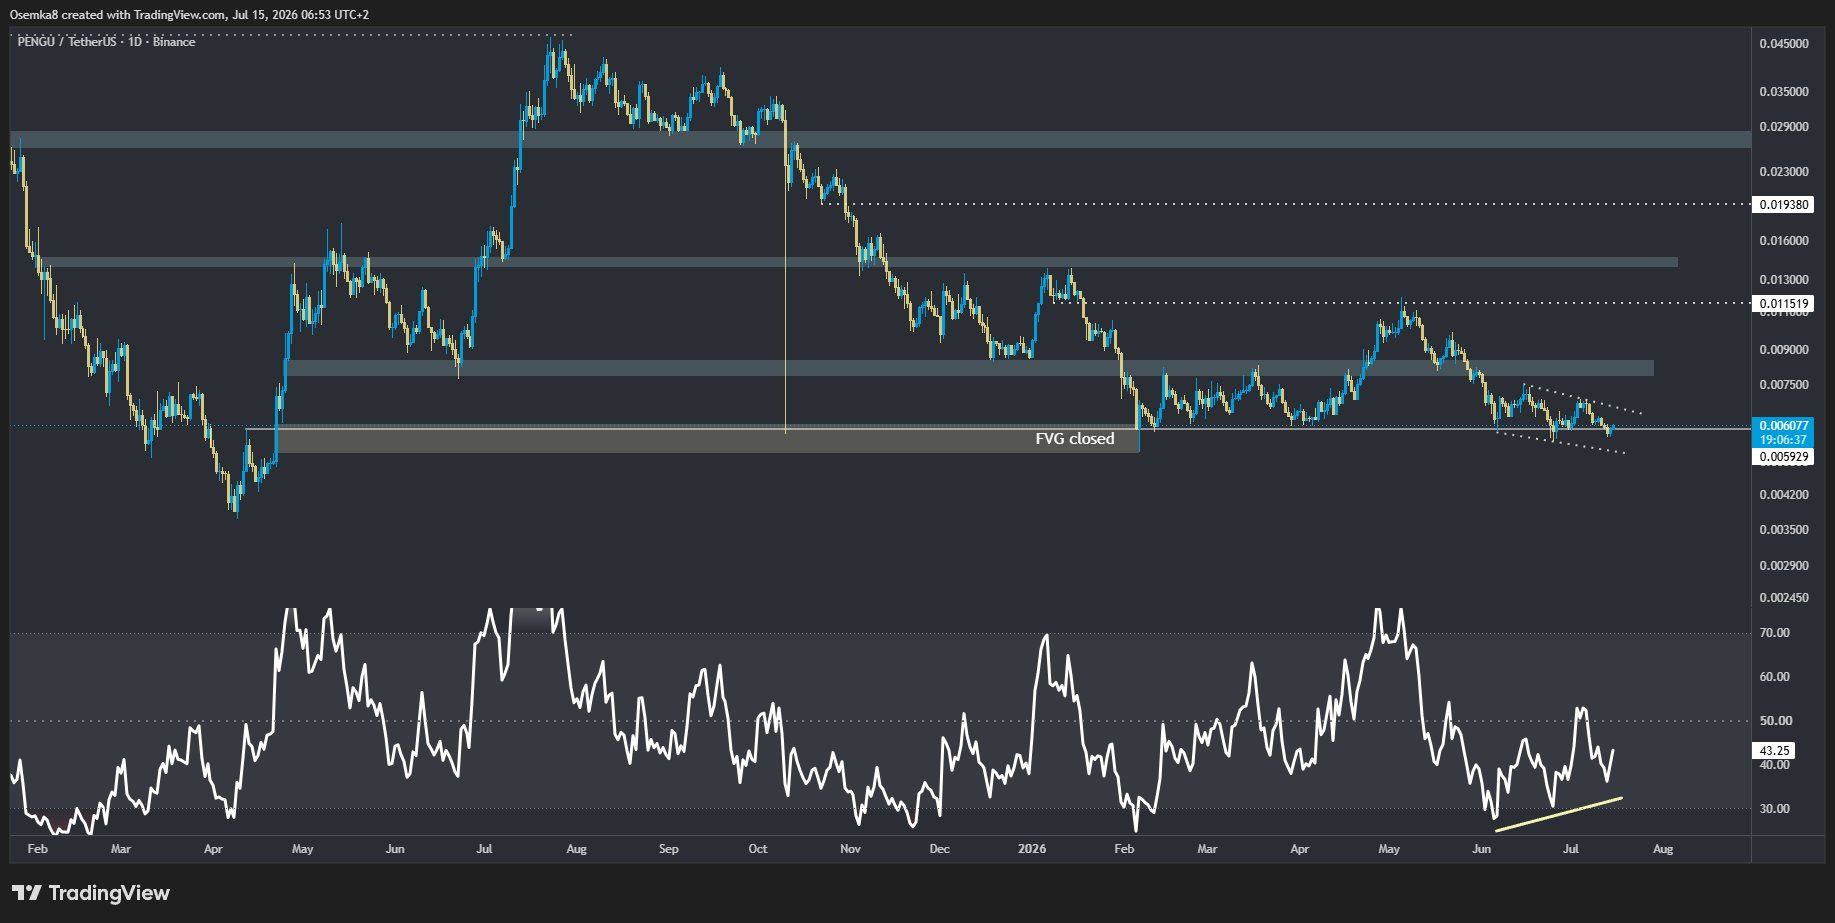Image resolution: width=1835 pixels, height=923 pixels.
Task: Click the Nov label on time axis
Action: 850,849
